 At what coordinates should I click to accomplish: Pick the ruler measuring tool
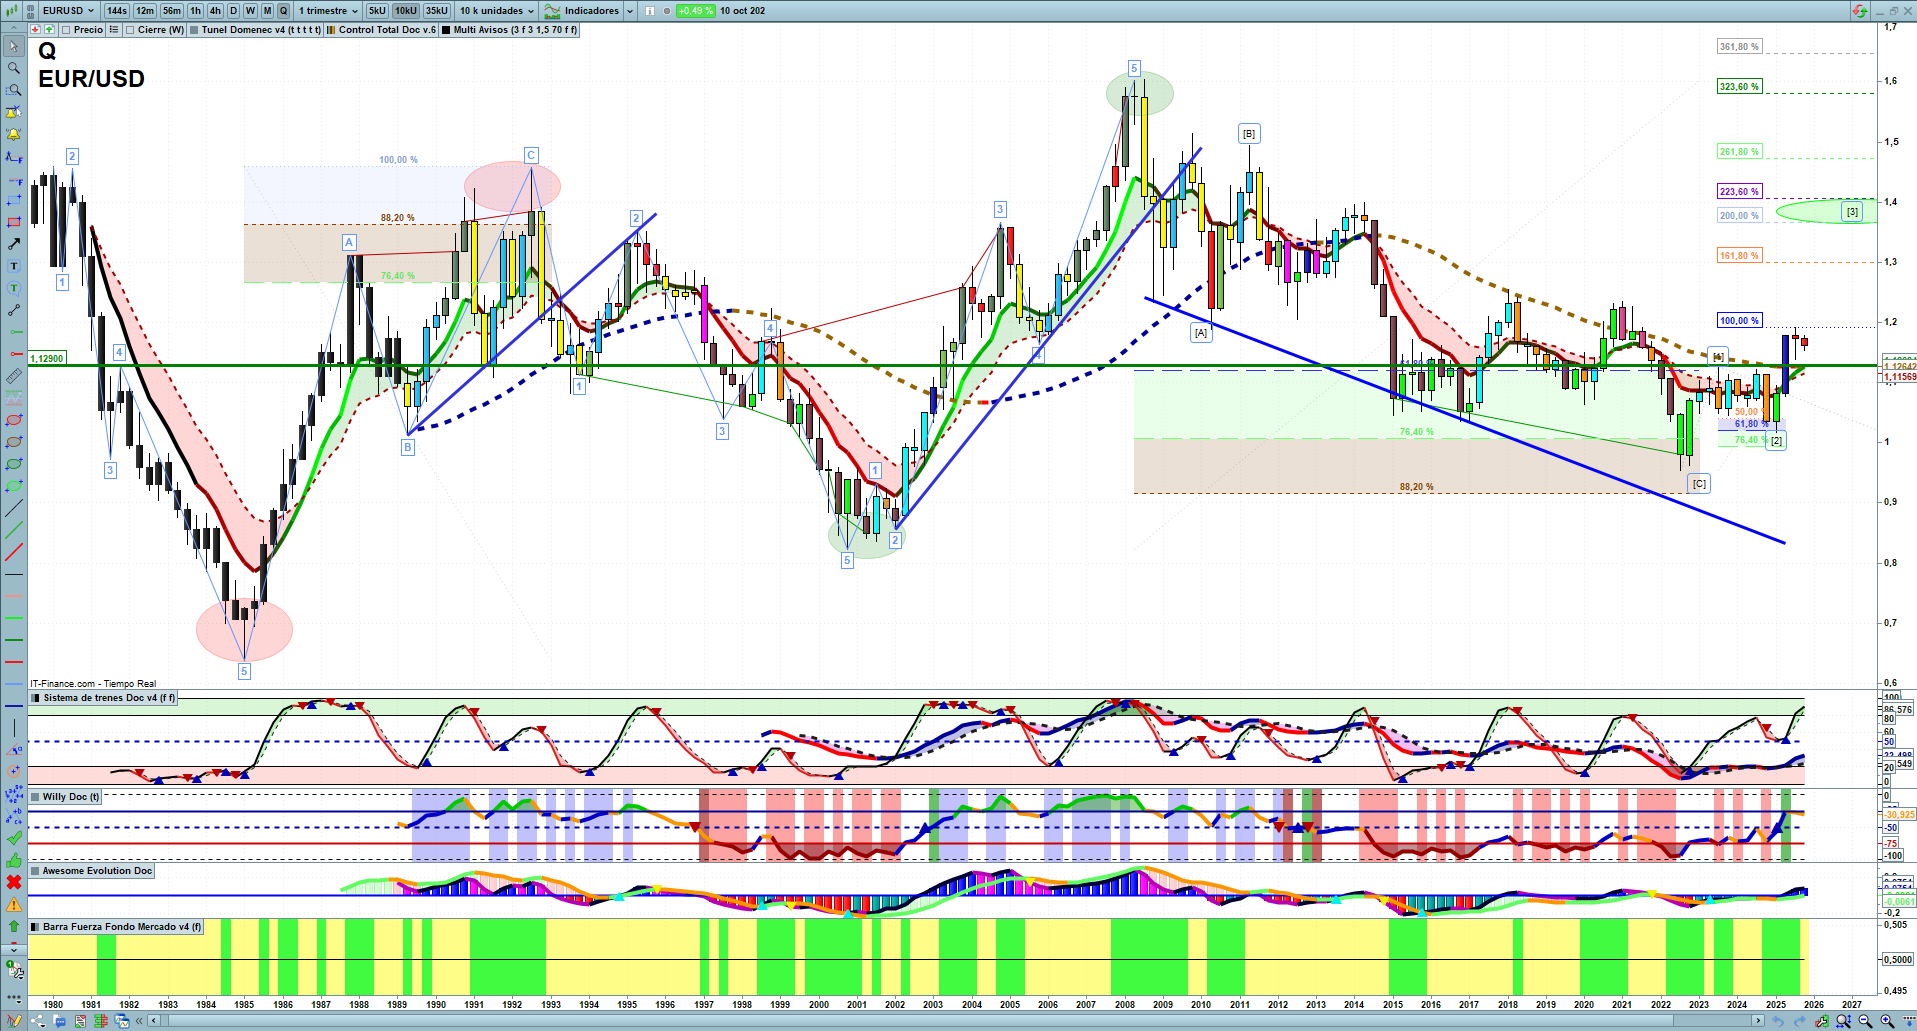tap(14, 376)
